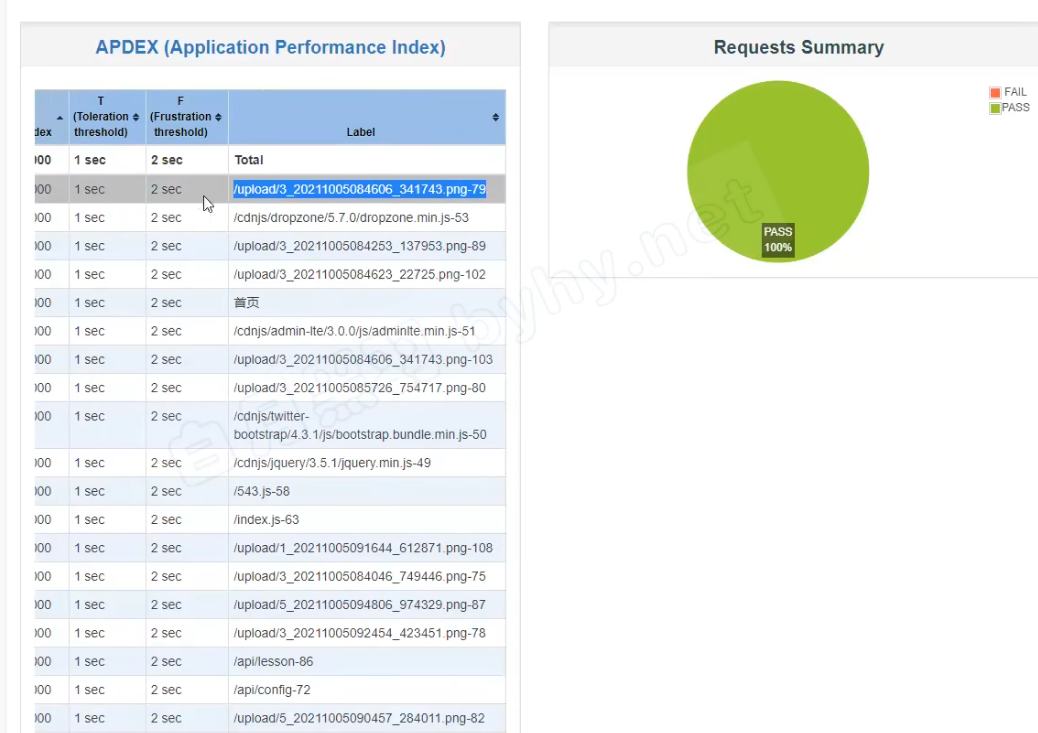Sort the Label column
Viewport: 1038px width, 733px height.
click(x=495, y=117)
